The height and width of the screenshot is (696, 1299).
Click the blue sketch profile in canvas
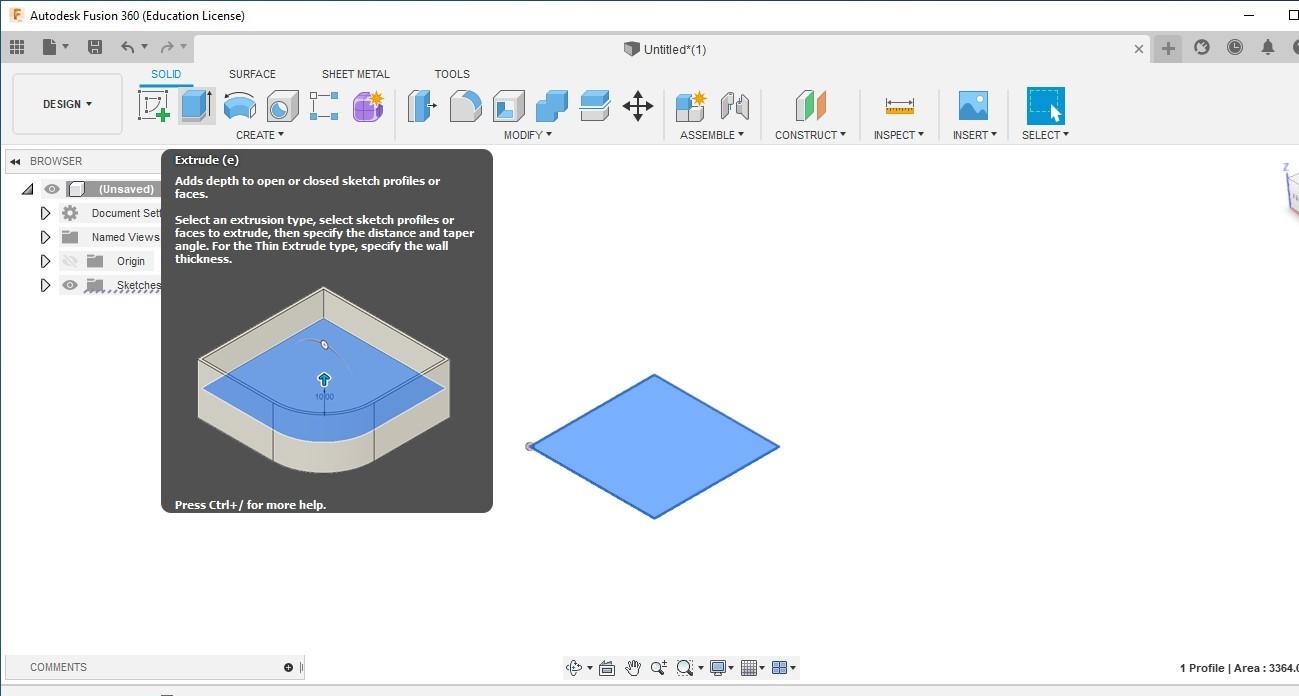(654, 447)
